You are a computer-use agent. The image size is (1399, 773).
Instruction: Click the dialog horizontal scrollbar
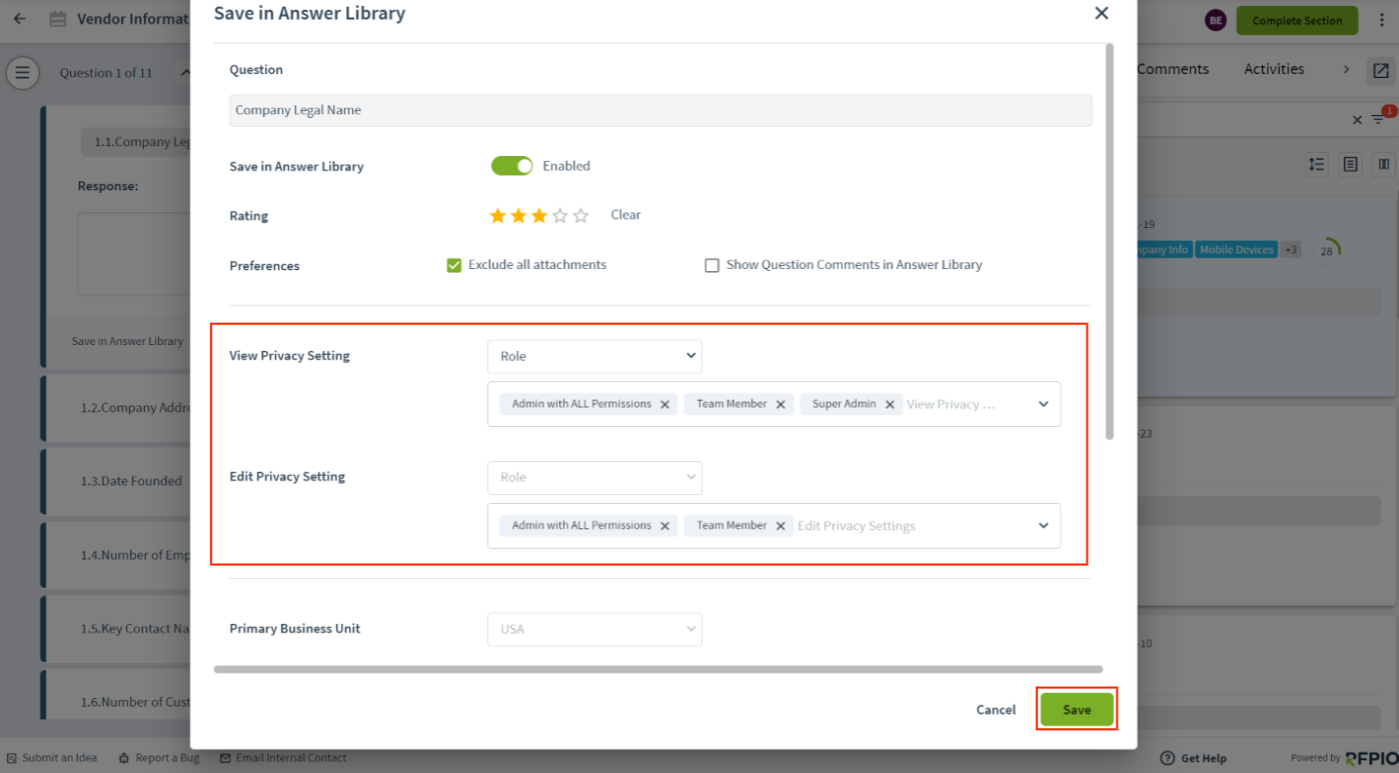(x=658, y=669)
